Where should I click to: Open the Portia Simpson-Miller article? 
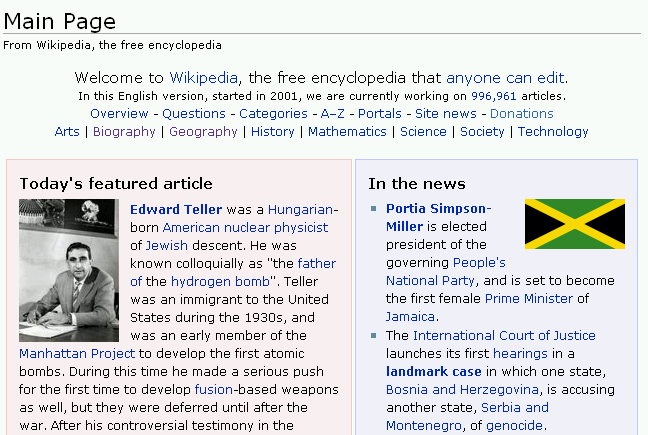click(x=438, y=217)
